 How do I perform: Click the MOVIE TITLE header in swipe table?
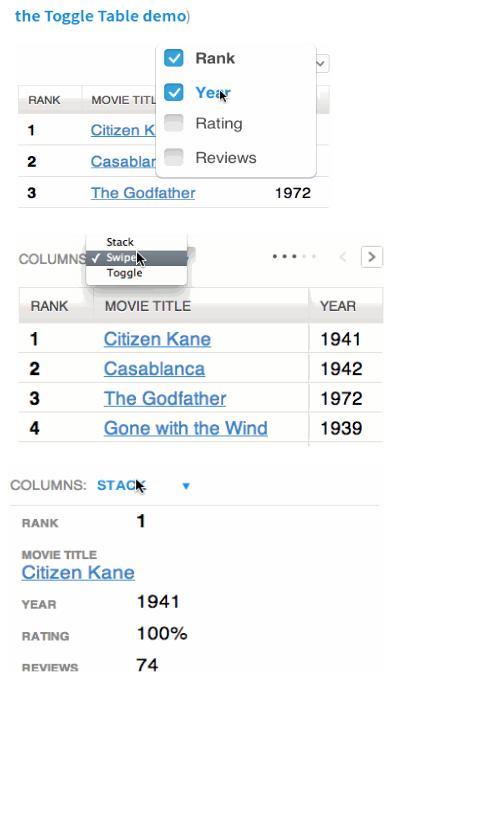click(148, 306)
